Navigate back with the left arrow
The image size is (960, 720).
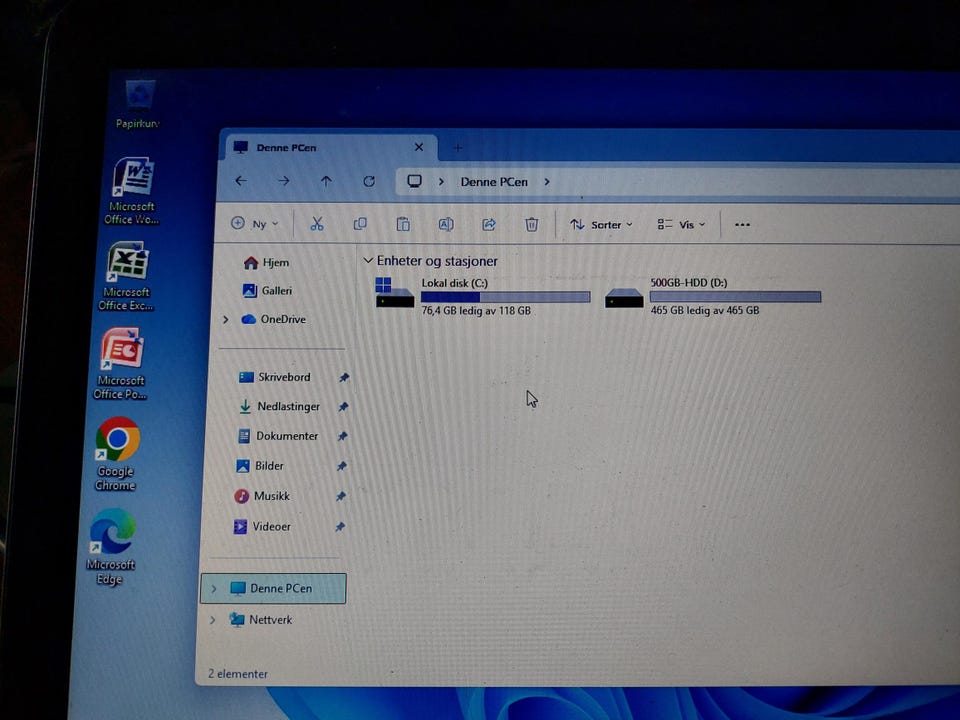pos(241,181)
